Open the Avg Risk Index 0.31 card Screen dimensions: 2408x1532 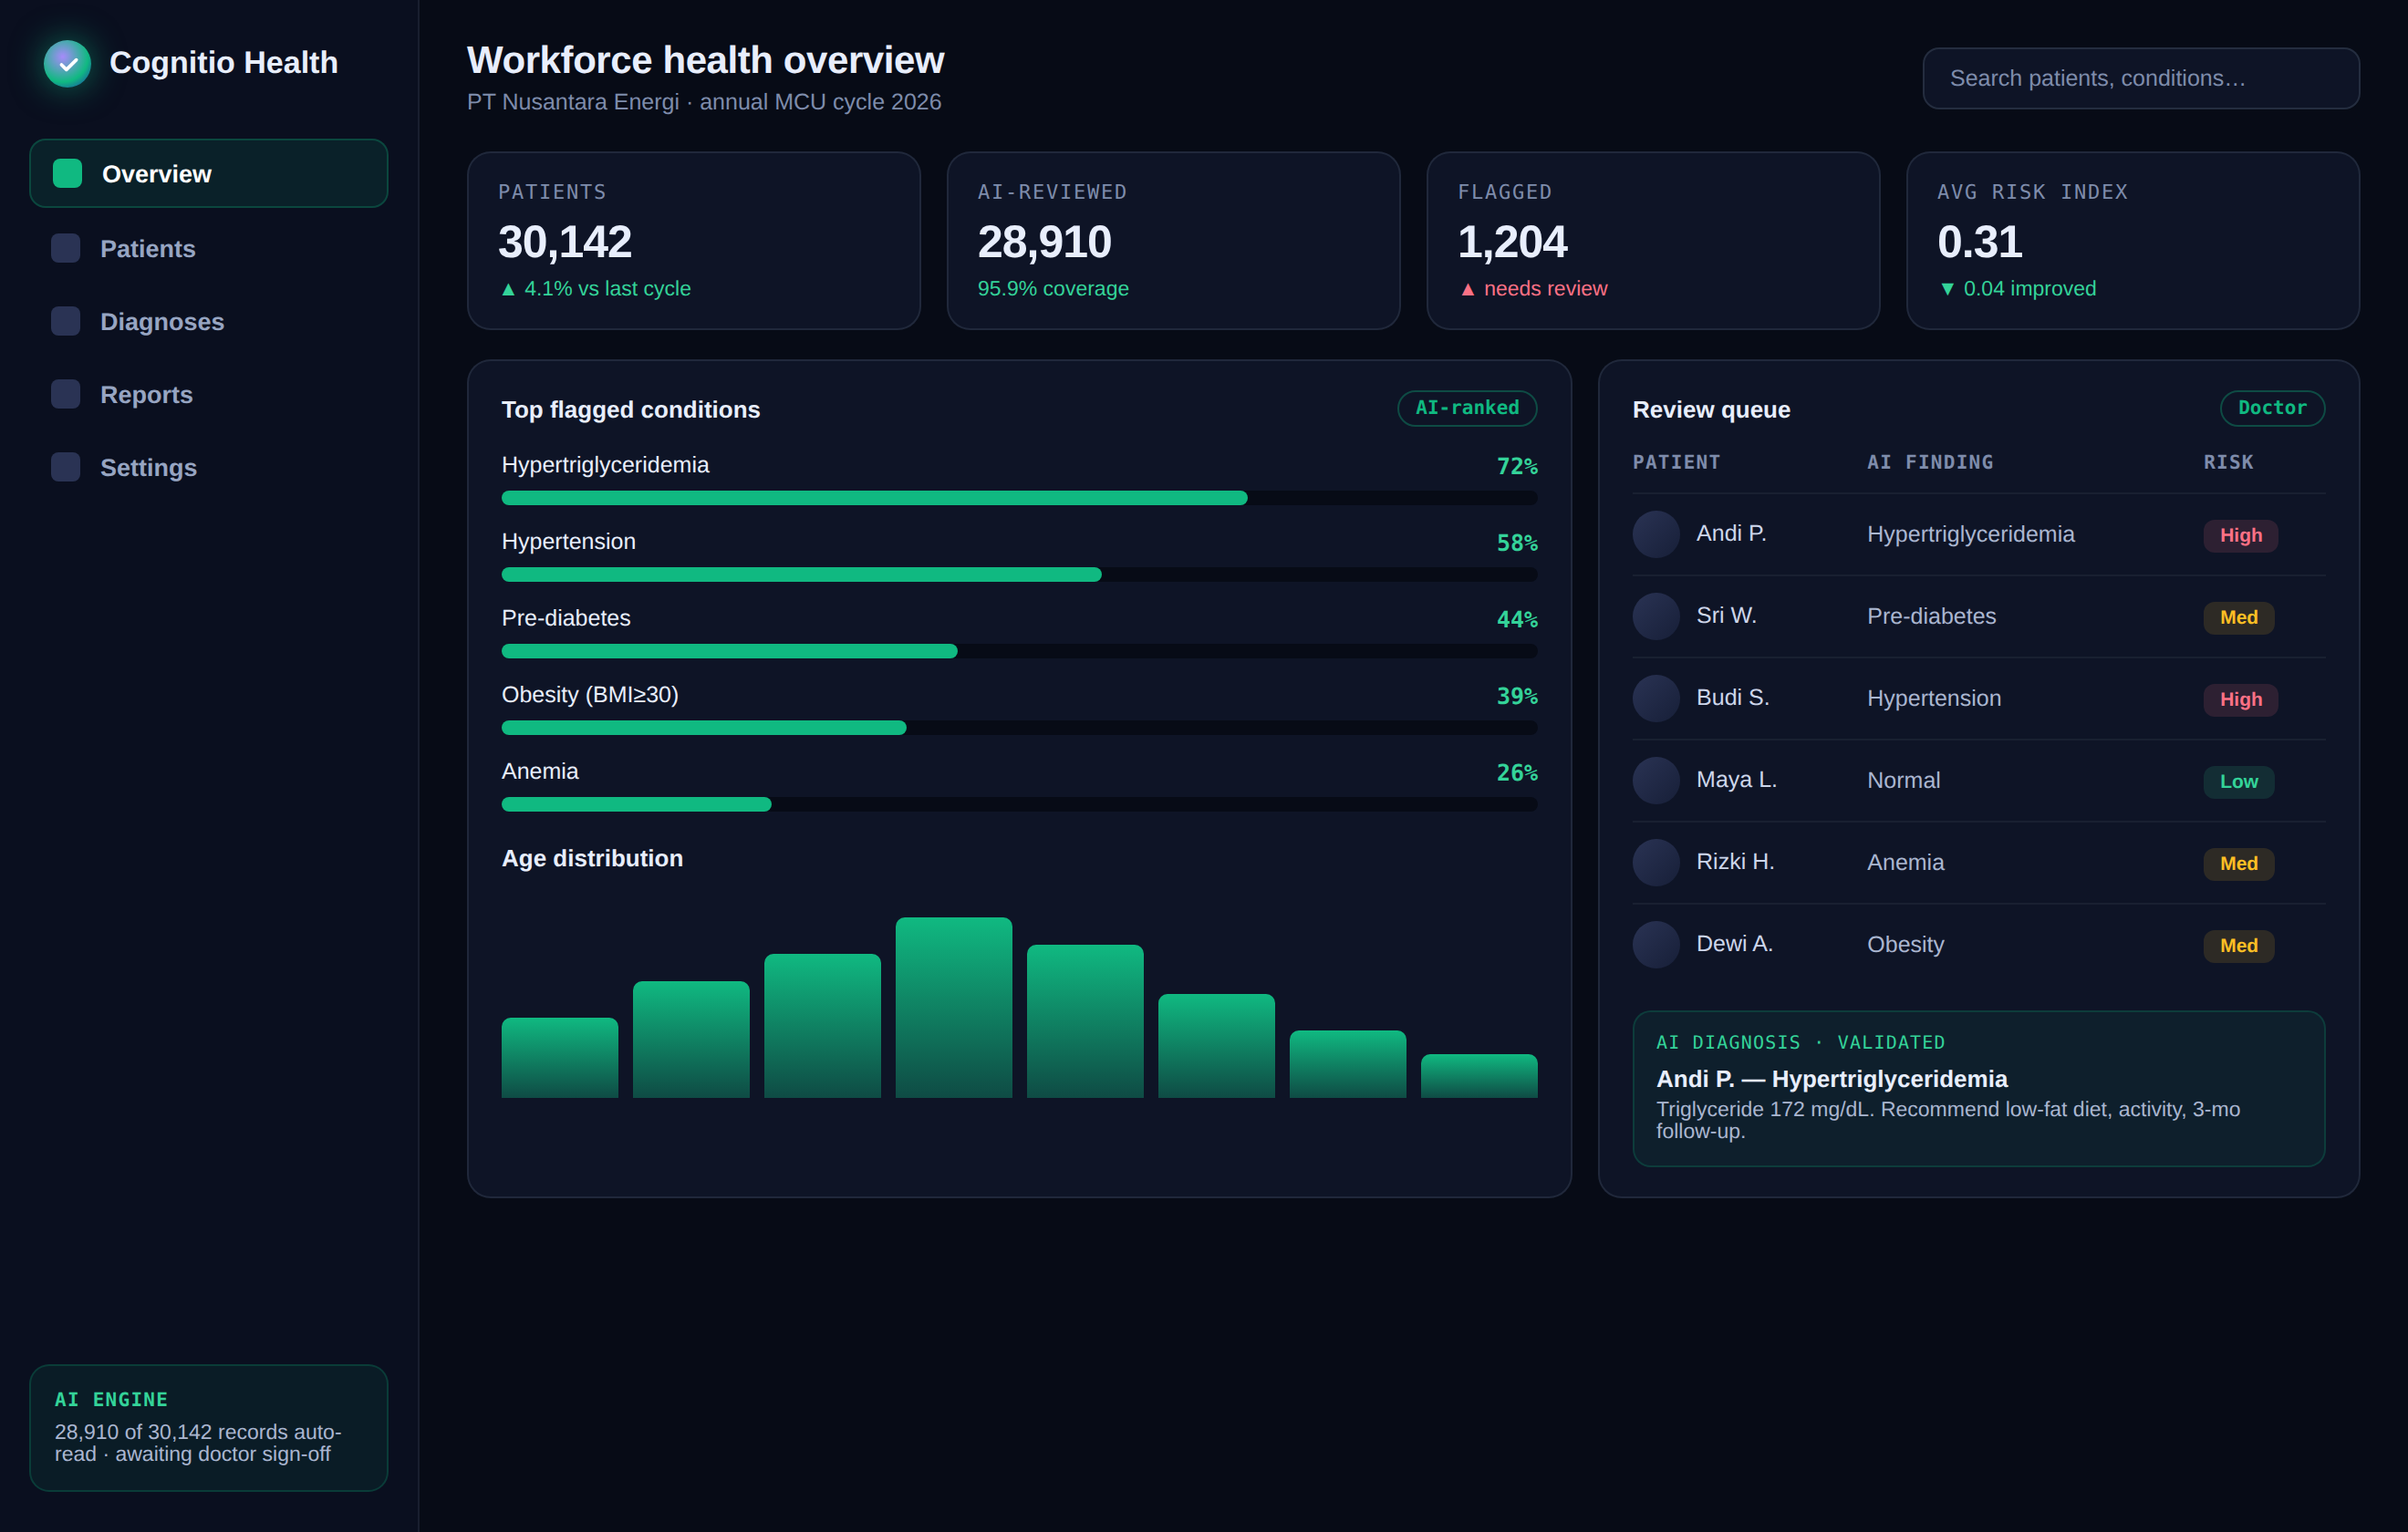[x=2133, y=240]
